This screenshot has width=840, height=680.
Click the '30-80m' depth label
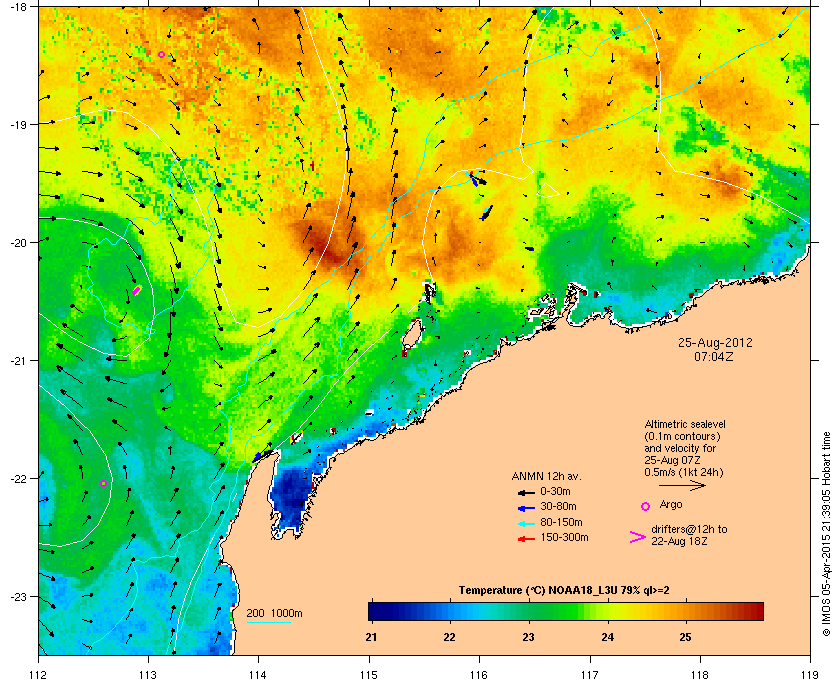pyautogui.click(x=558, y=506)
